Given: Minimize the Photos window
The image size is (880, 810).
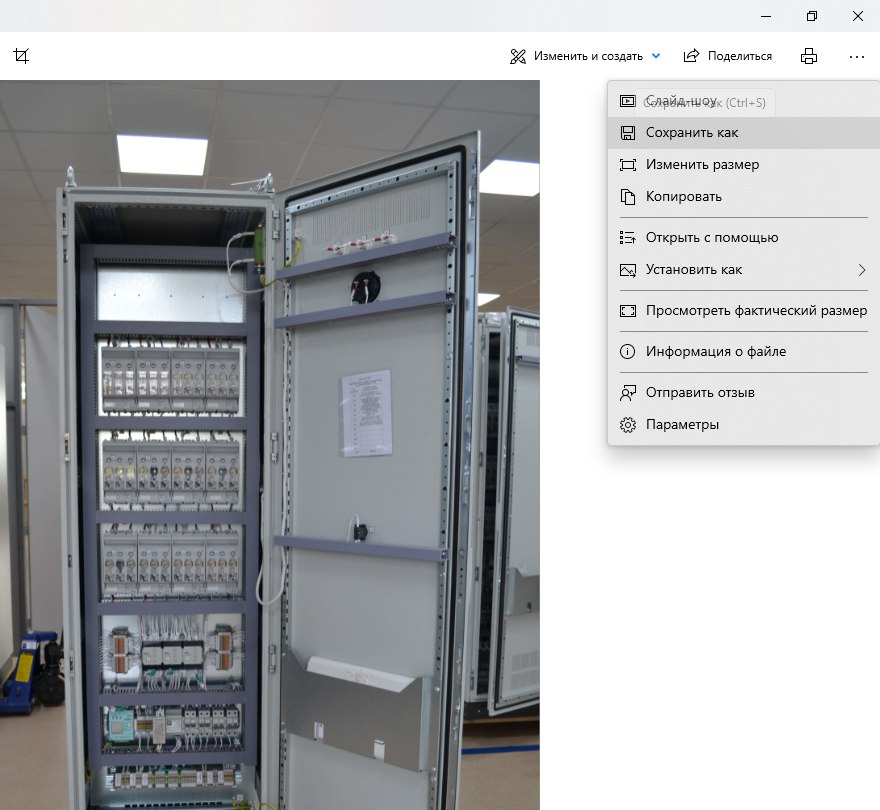Looking at the screenshot, I should point(766,16).
